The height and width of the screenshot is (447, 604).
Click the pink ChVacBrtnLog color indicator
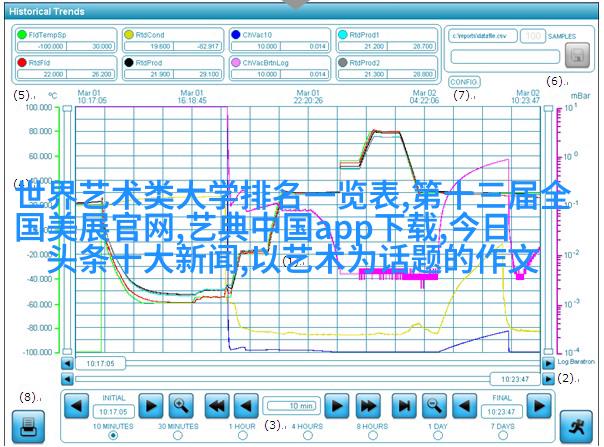[x=236, y=62]
